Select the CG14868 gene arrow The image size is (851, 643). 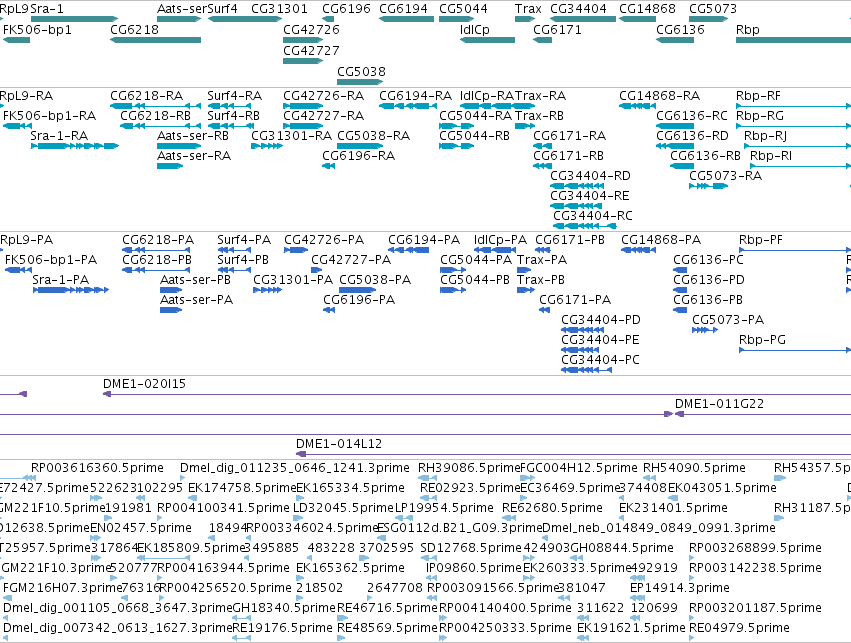coord(638,19)
